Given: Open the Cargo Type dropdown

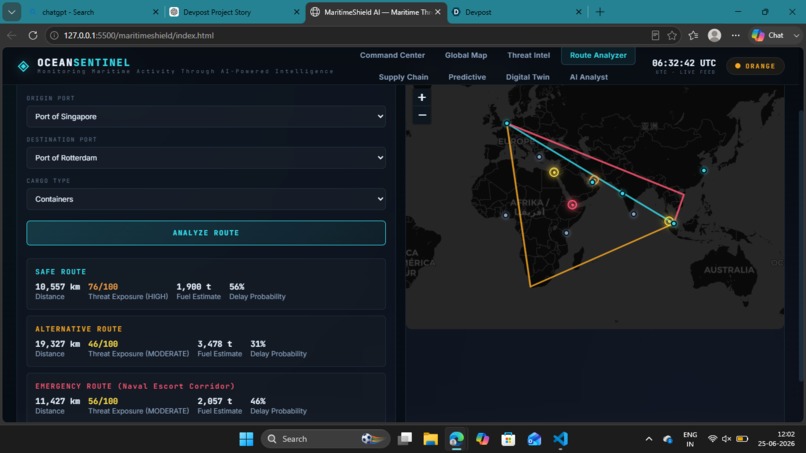Looking at the screenshot, I should point(206,199).
